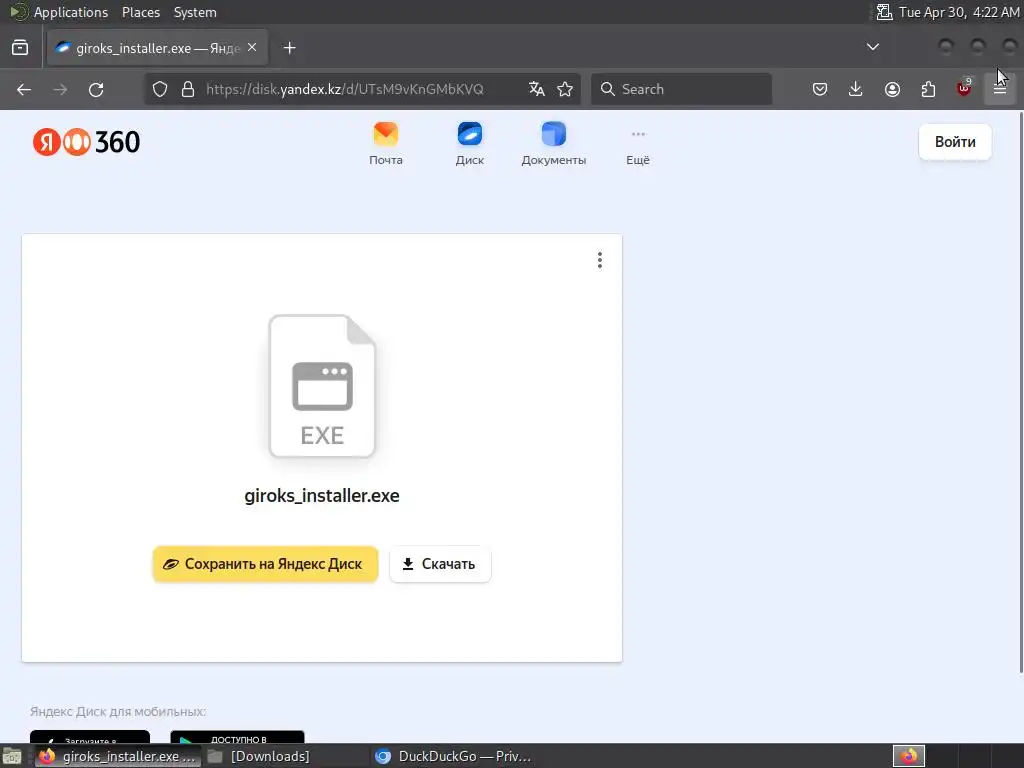The width and height of the screenshot is (1024, 768).
Task: Select the giroks_installer.exe browser tab
Action: point(157,48)
